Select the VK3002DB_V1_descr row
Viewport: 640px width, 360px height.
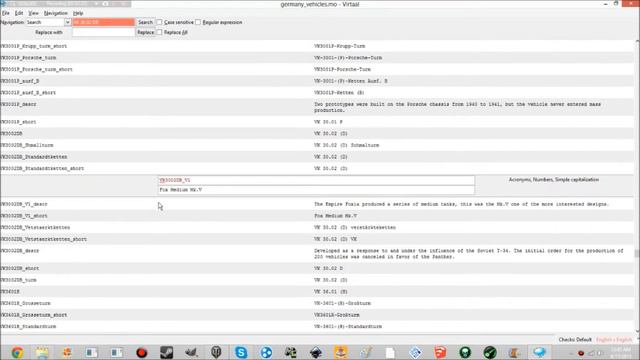[317, 204]
